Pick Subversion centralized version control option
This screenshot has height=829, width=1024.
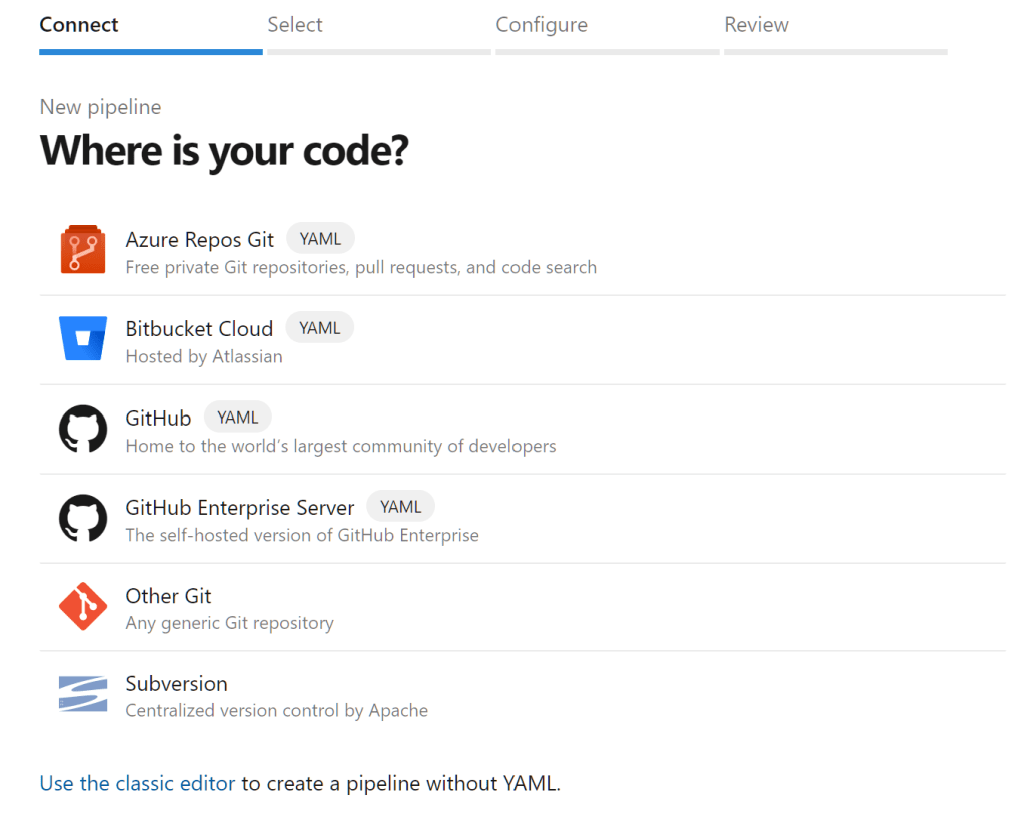(176, 684)
